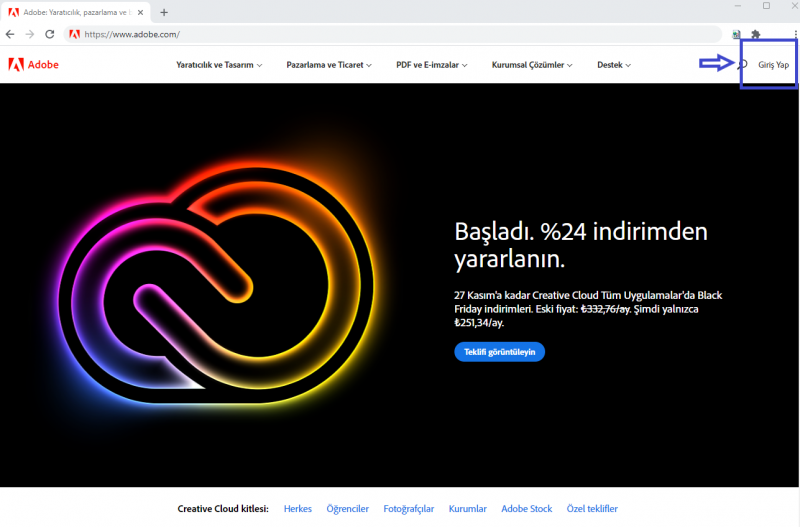Image resolution: width=800 pixels, height=527 pixels.
Task: Open the Özel teklifler link
Action: (x=592, y=509)
